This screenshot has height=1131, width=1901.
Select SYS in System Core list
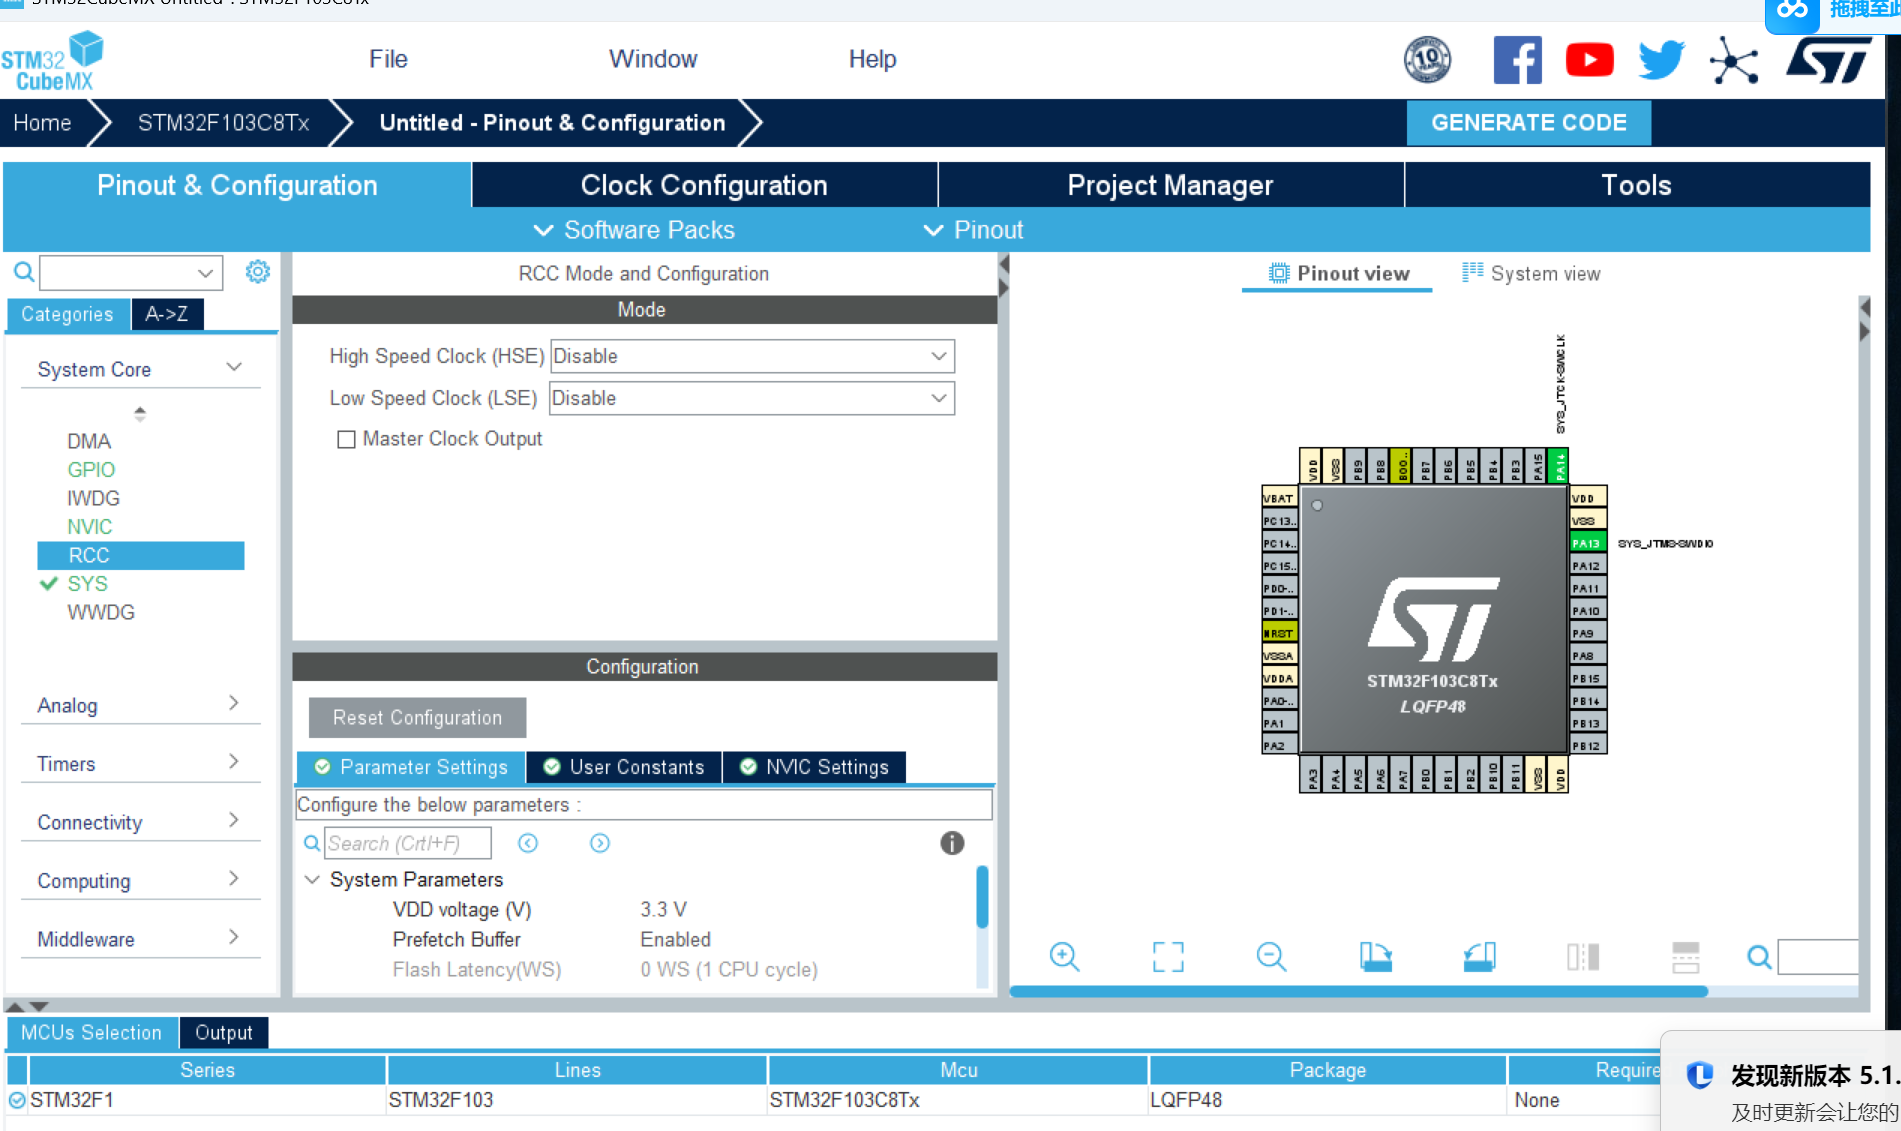click(87, 584)
